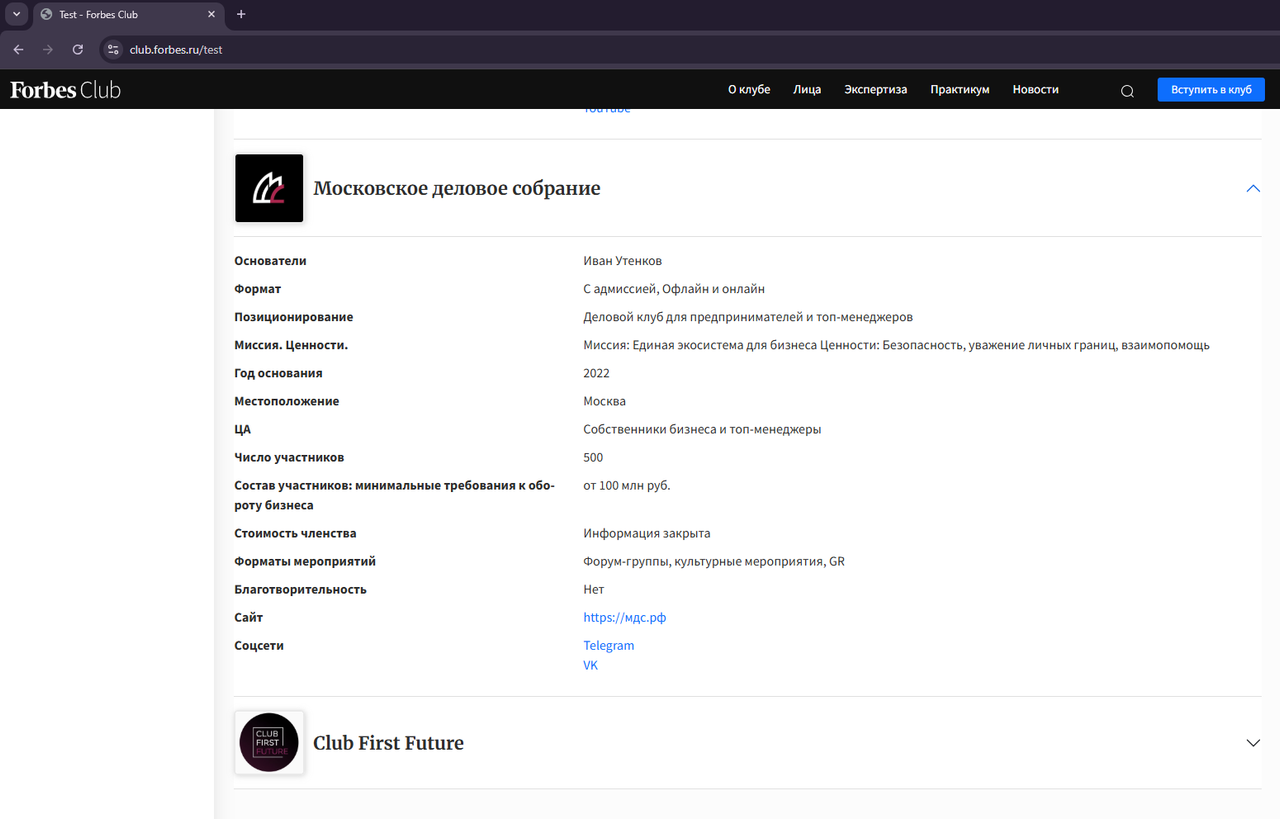Open the О клубе menu
This screenshot has width=1280, height=819.
(749, 89)
